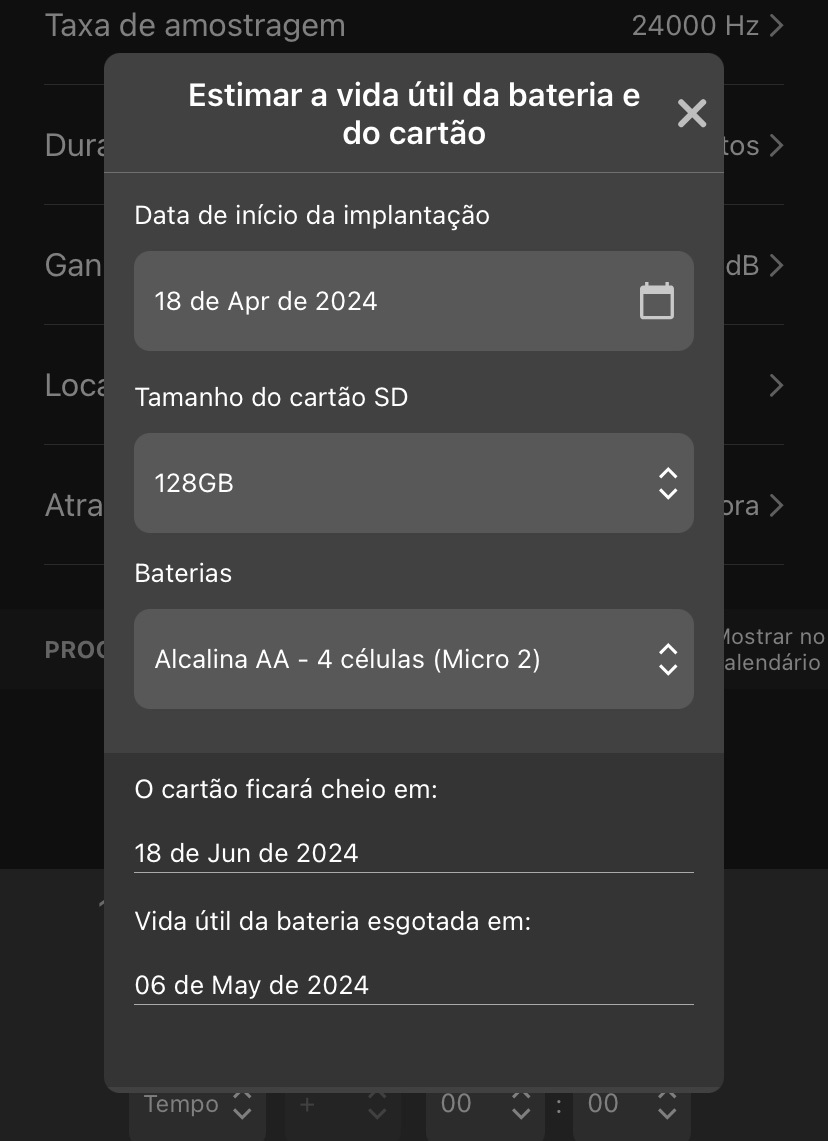Open the calendar picker icon for start date
This screenshot has height=1141, width=828.
656,301
